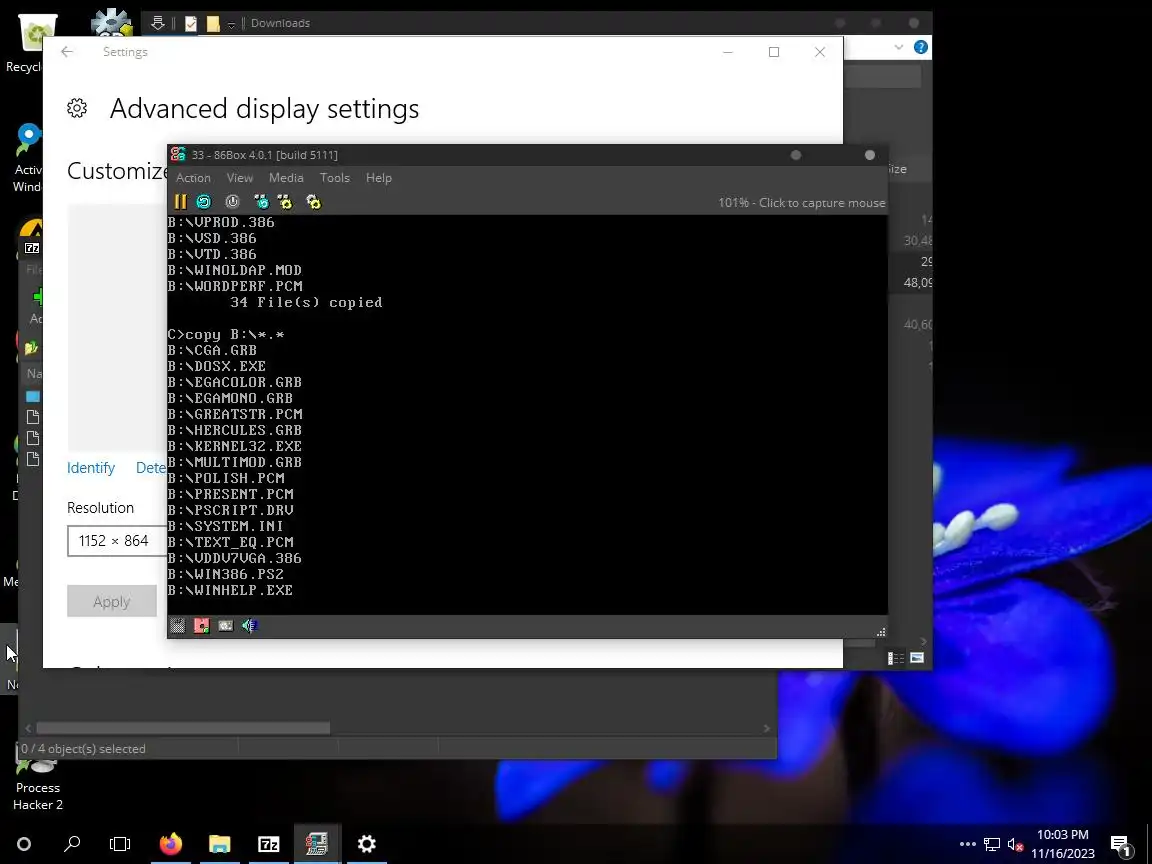Send Ctrl+Alt+Esc via 86Box toolbar icon
The width and height of the screenshot is (1152, 864).
tap(285, 202)
